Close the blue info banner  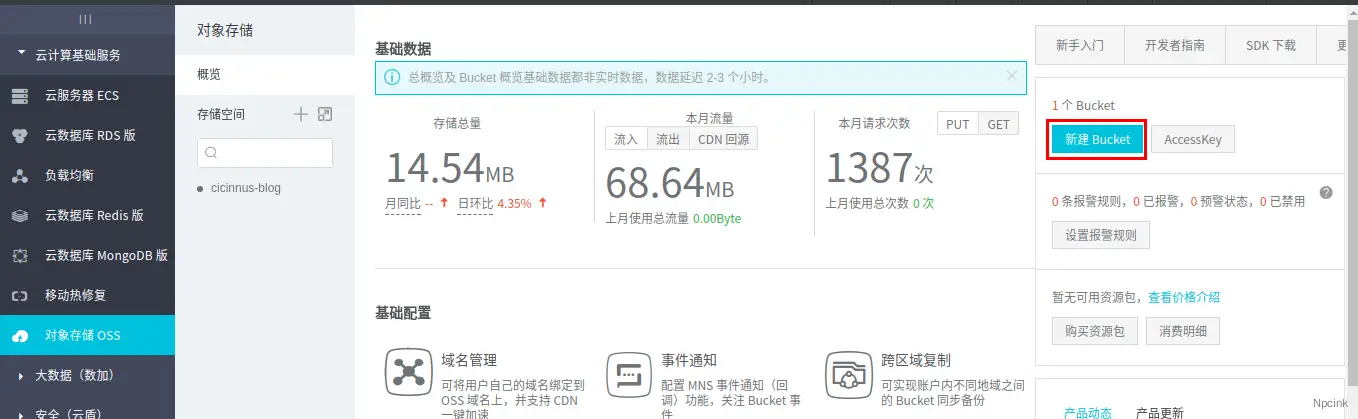pos(1011,76)
